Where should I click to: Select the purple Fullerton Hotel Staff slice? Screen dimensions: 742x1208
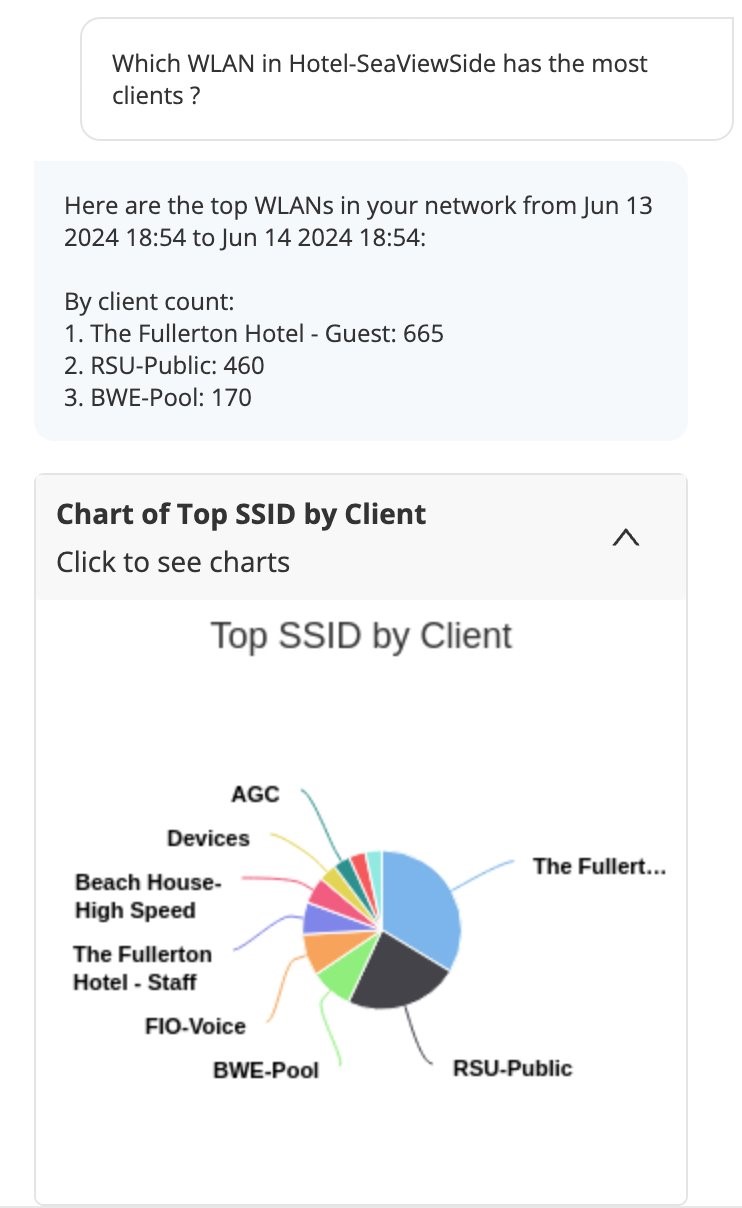click(x=320, y=919)
